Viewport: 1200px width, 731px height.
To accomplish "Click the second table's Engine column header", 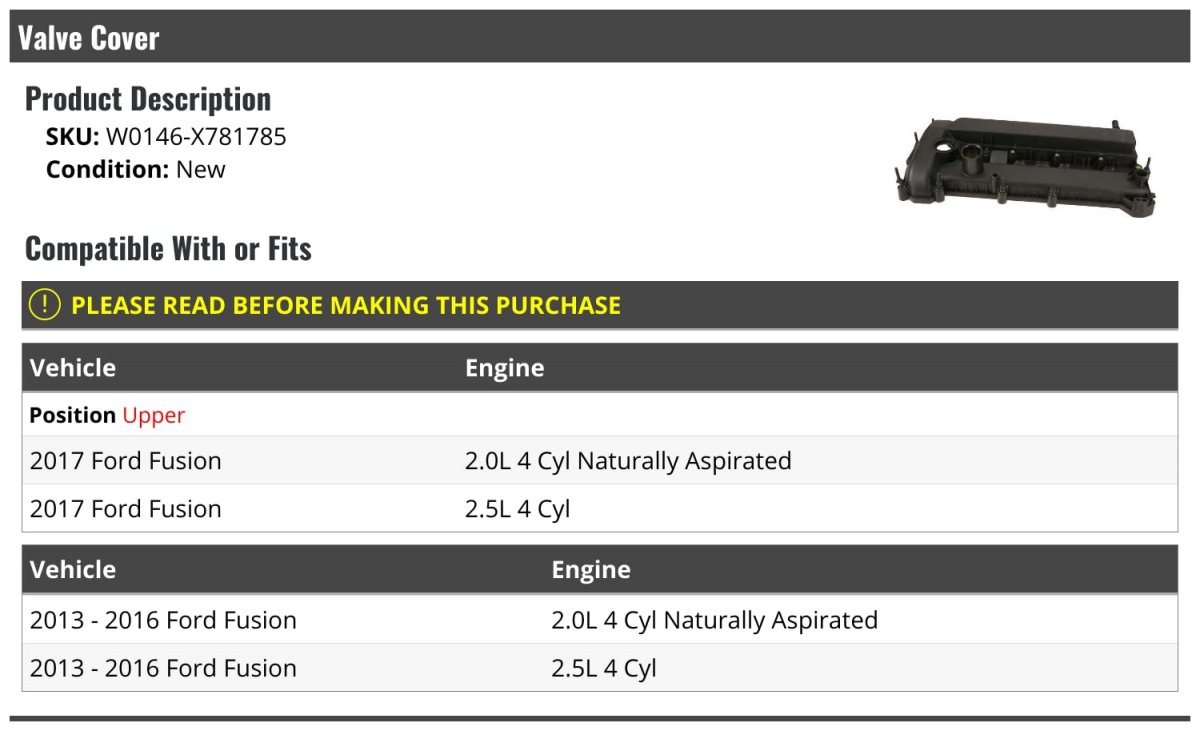I will click(x=591, y=570).
